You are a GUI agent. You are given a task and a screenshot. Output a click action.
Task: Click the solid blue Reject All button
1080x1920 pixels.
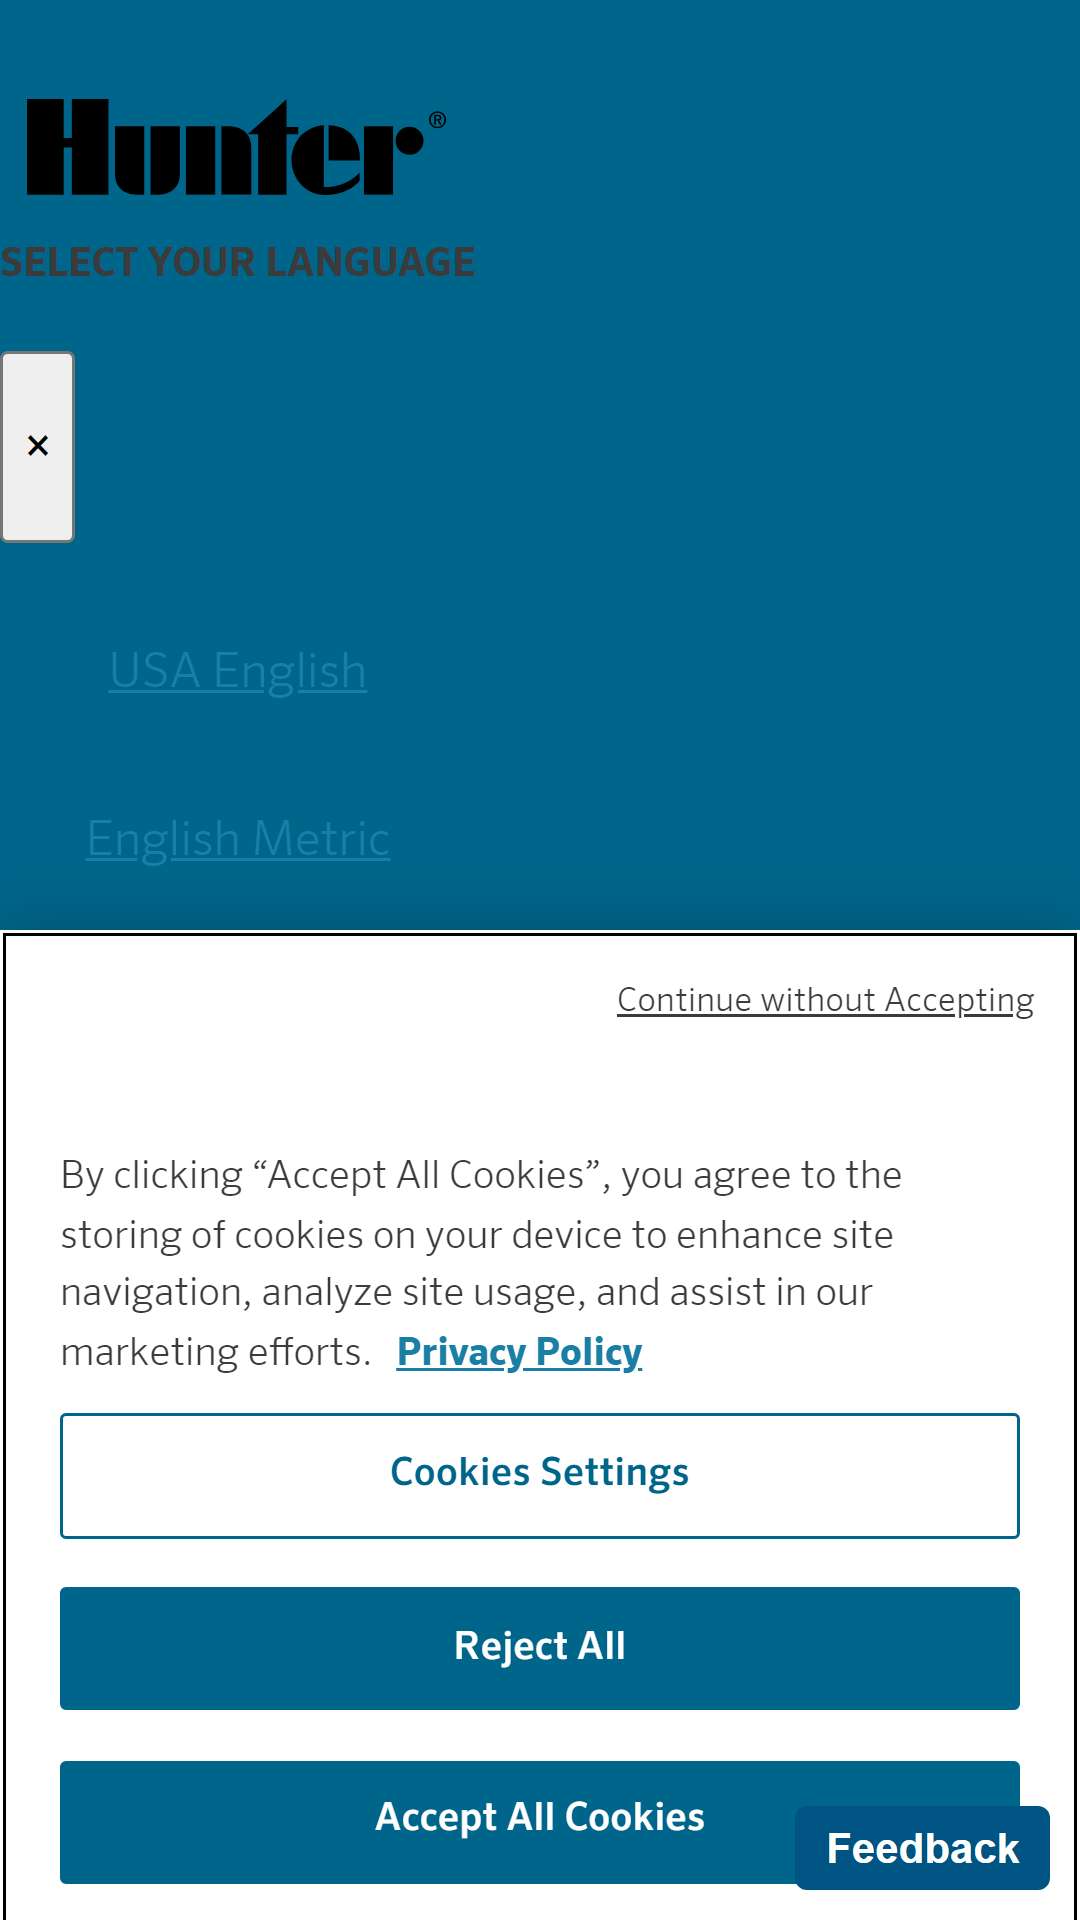540,1648
